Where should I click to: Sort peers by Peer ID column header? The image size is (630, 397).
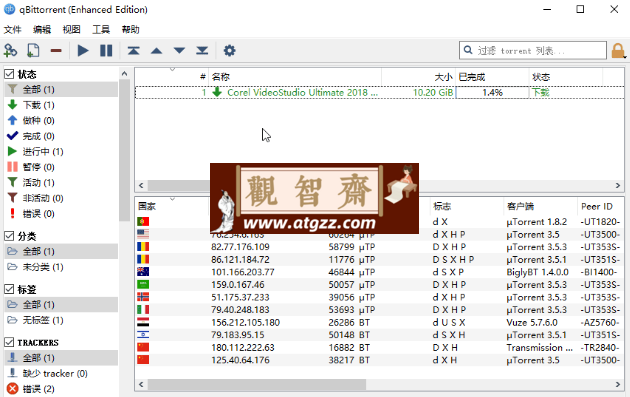pos(601,206)
